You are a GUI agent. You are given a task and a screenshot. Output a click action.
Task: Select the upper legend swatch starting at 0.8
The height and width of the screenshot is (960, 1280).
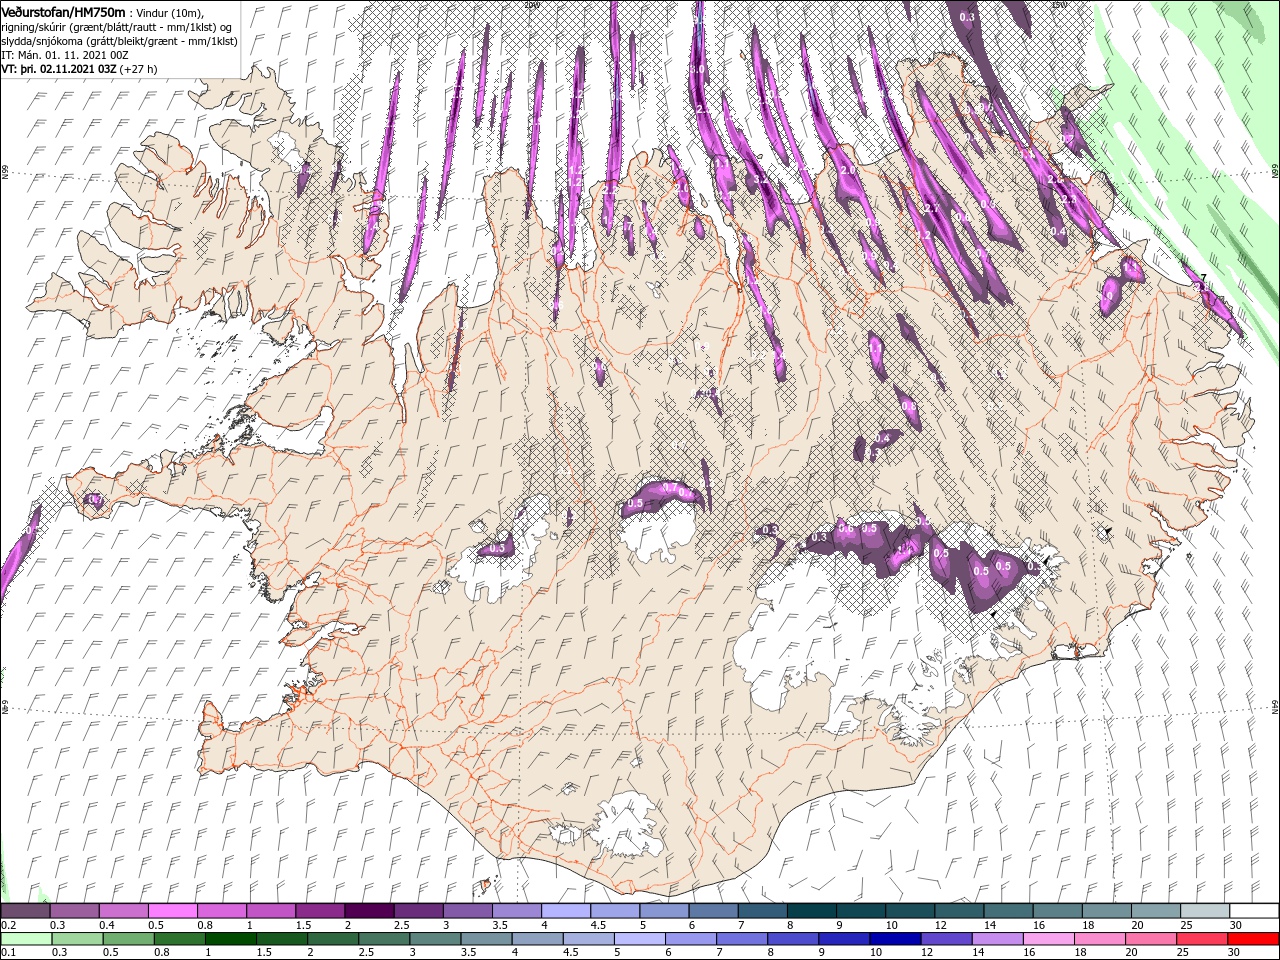pyautogui.click(x=222, y=911)
